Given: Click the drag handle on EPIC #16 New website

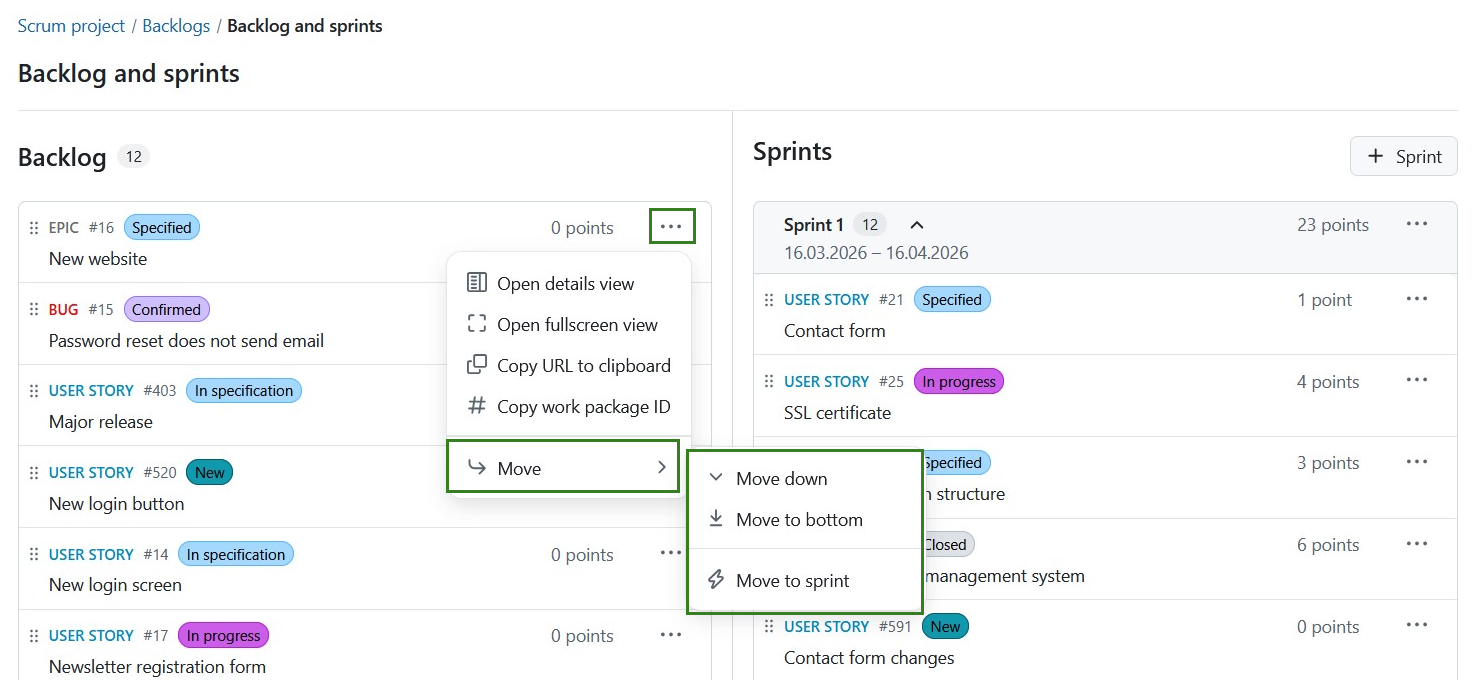Looking at the screenshot, I should 33,227.
